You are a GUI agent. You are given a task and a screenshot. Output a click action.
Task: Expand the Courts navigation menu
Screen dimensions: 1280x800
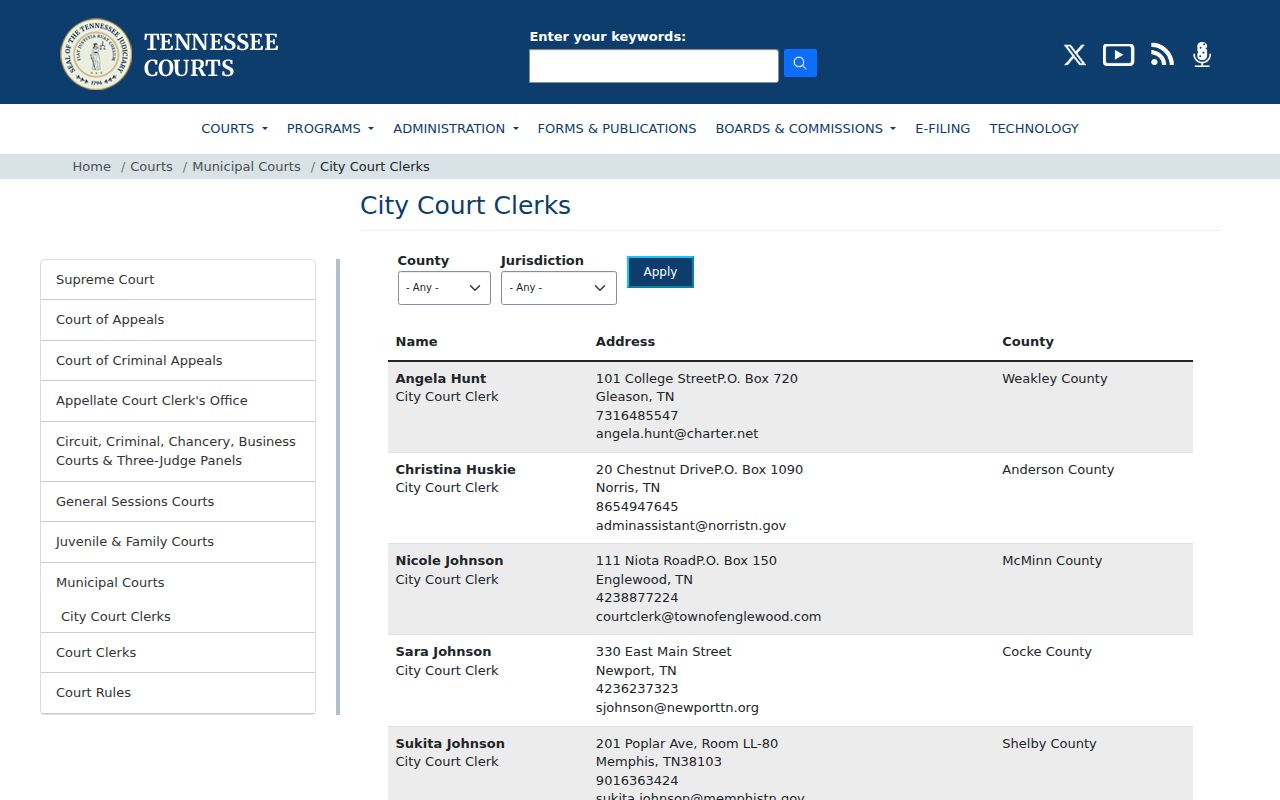tap(235, 128)
